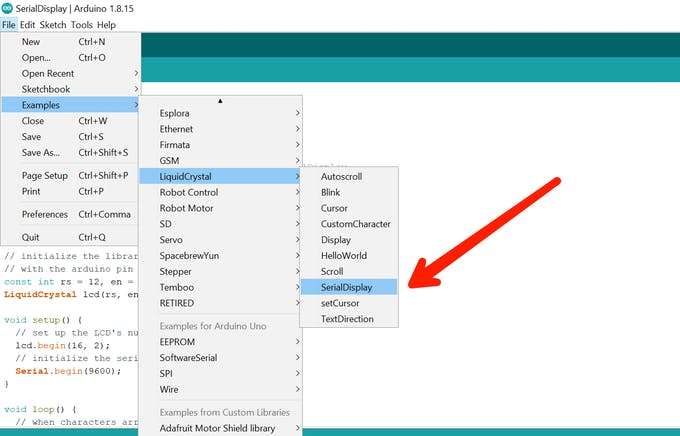Select the CustomCharacter example
Image resolution: width=680 pixels, height=436 pixels.
coord(349,224)
